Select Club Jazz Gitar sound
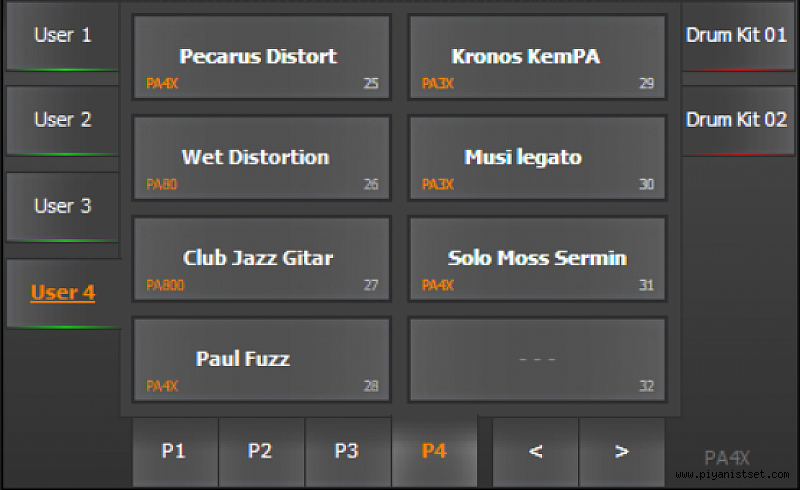Screen dimensions: 800x490 [261, 259]
